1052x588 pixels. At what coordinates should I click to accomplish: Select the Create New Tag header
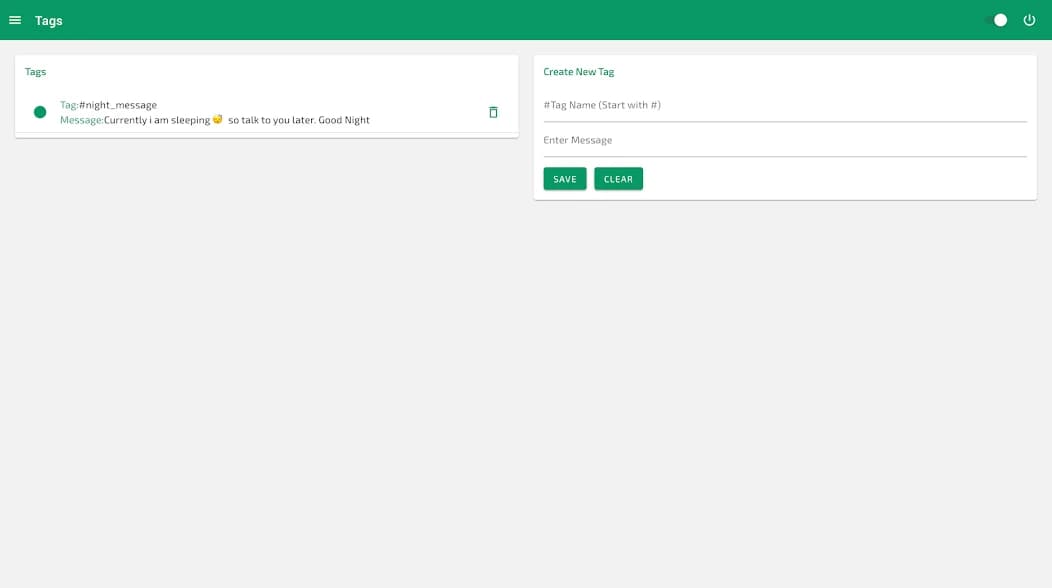pos(577,71)
